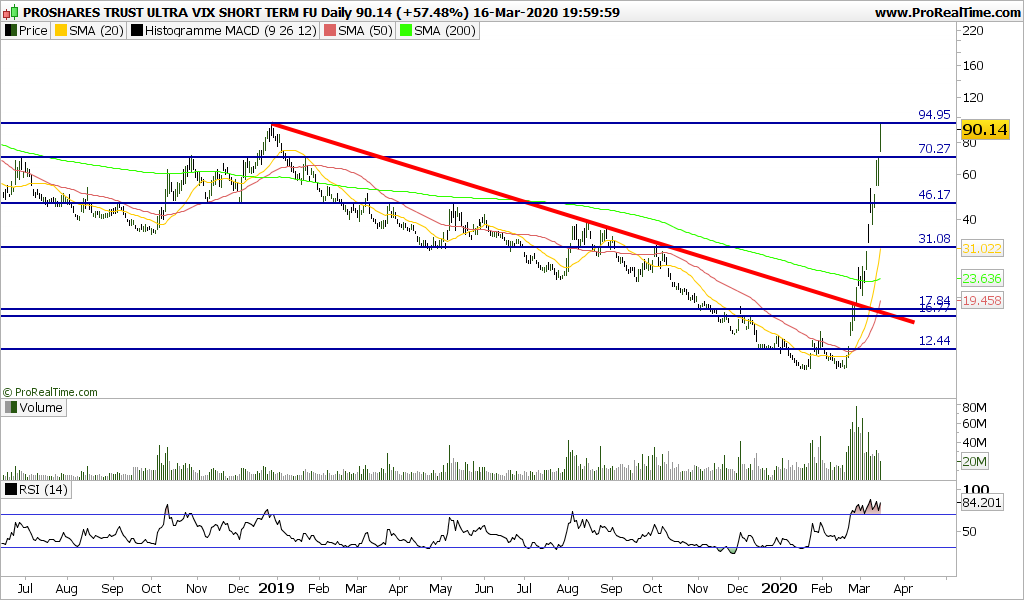
Task: Click the © ProRealTime.com watermark text
Action: pos(50,392)
